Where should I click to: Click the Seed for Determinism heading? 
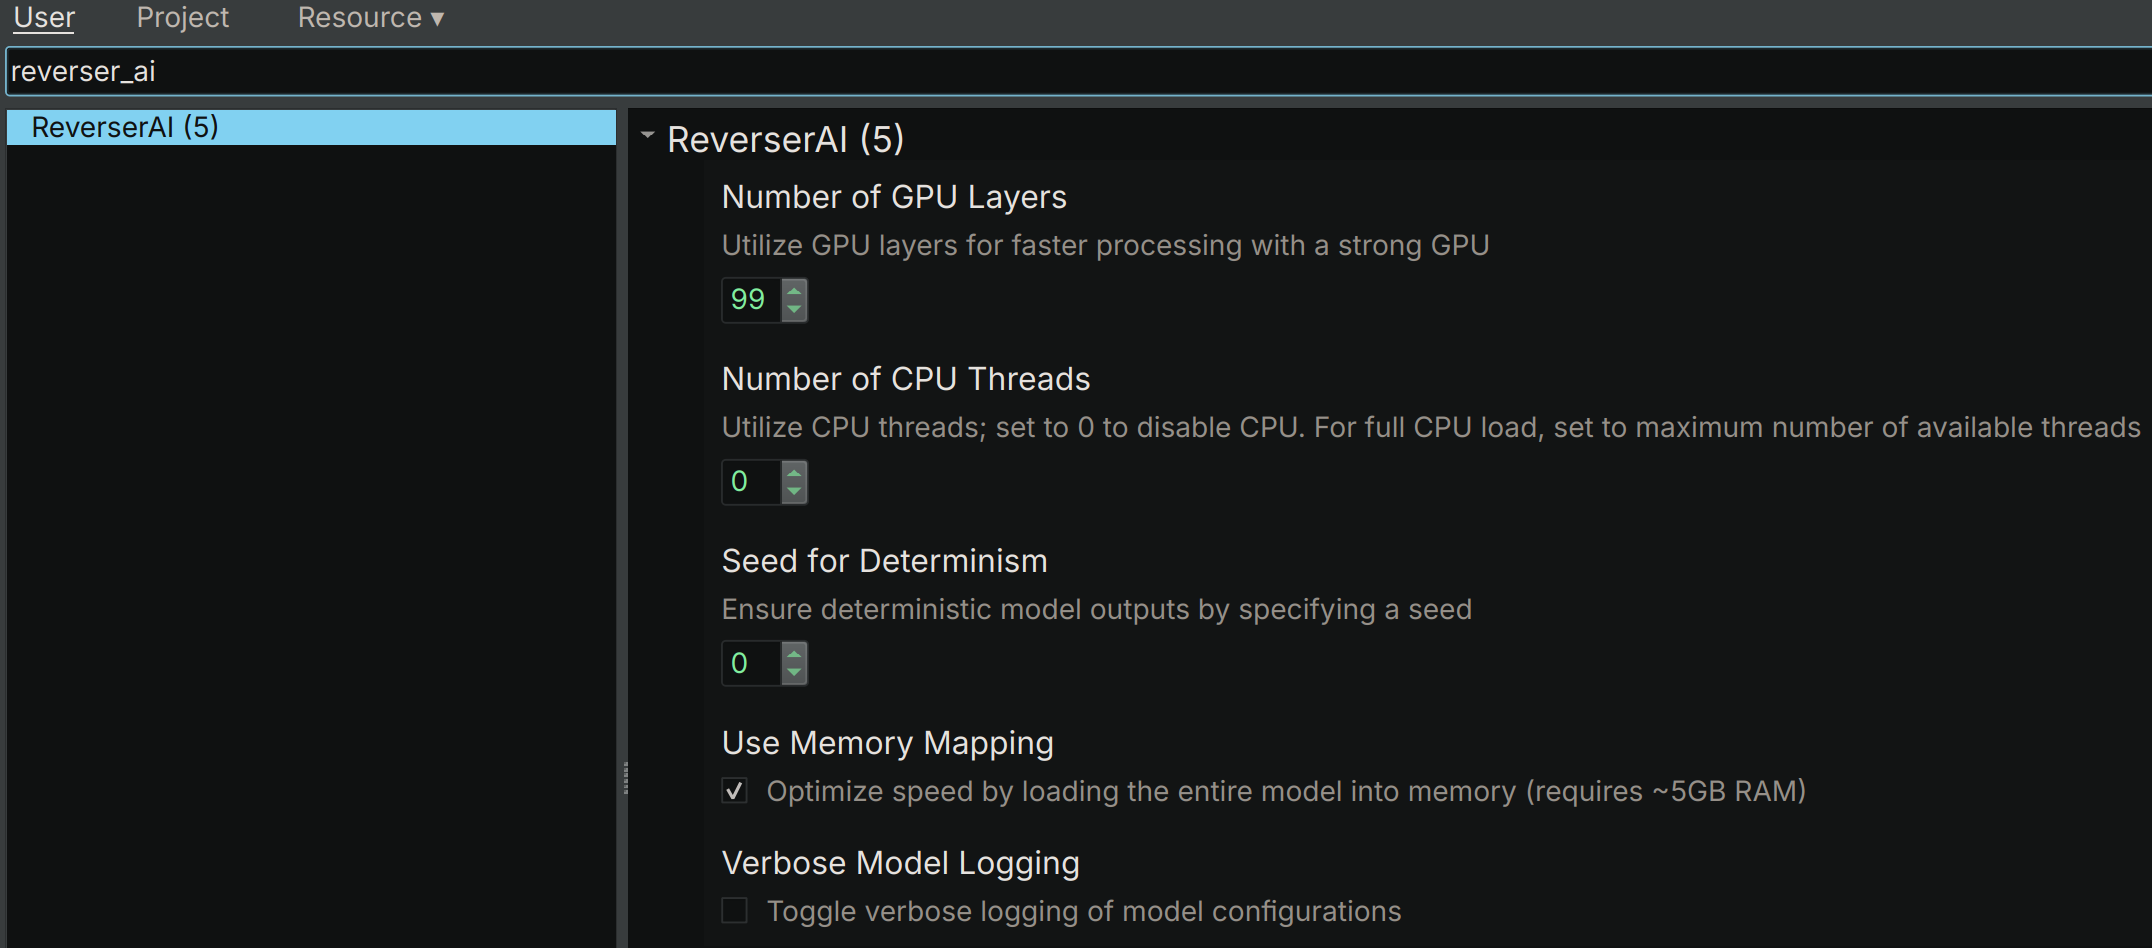[884, 561]
